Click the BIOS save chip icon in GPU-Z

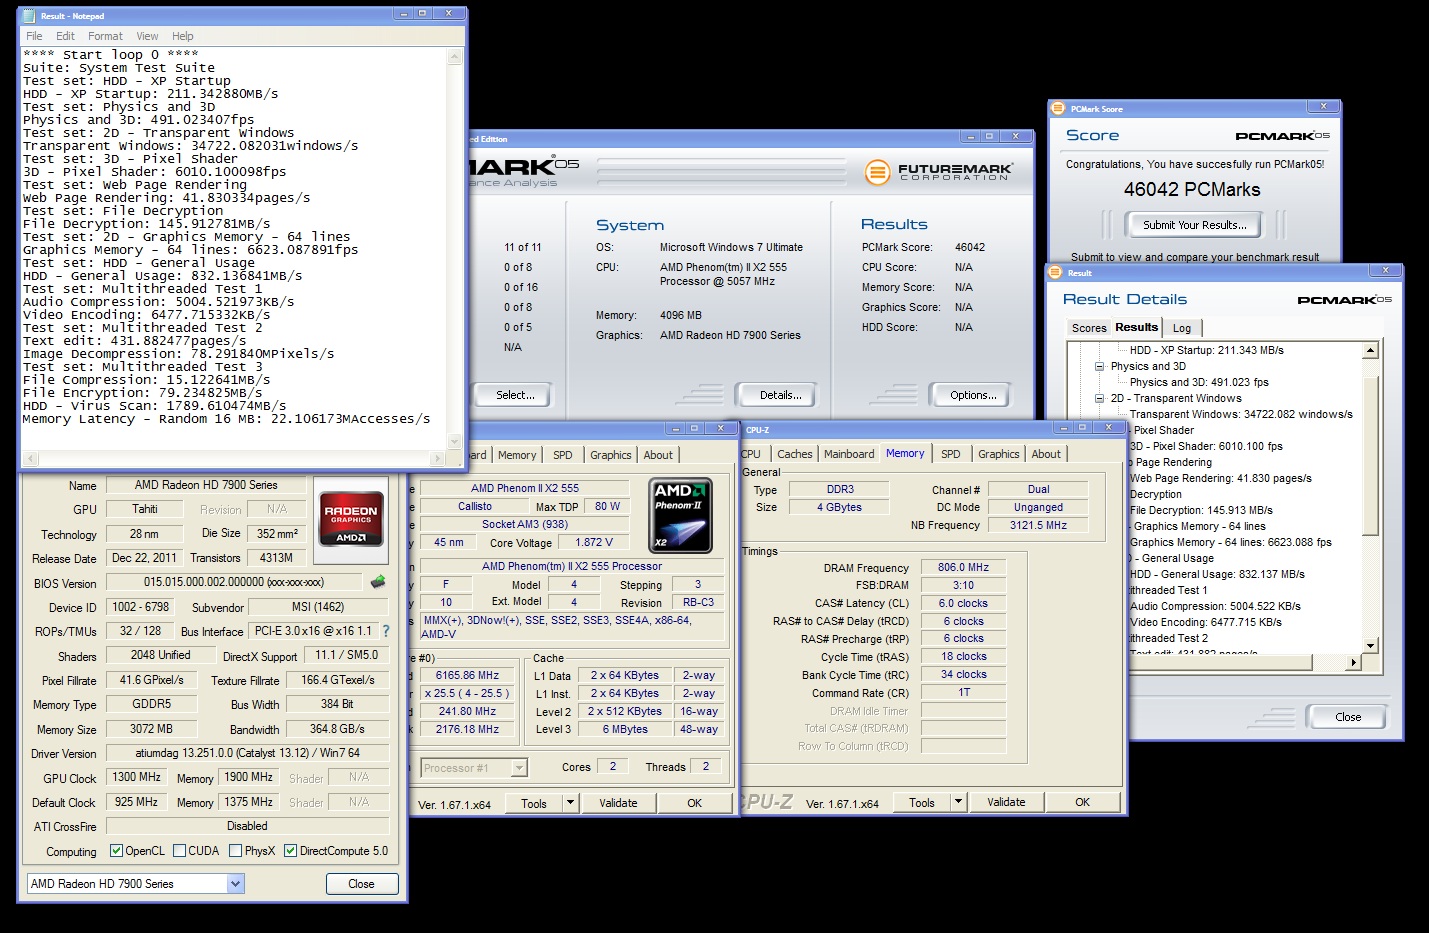pos(378,581)
